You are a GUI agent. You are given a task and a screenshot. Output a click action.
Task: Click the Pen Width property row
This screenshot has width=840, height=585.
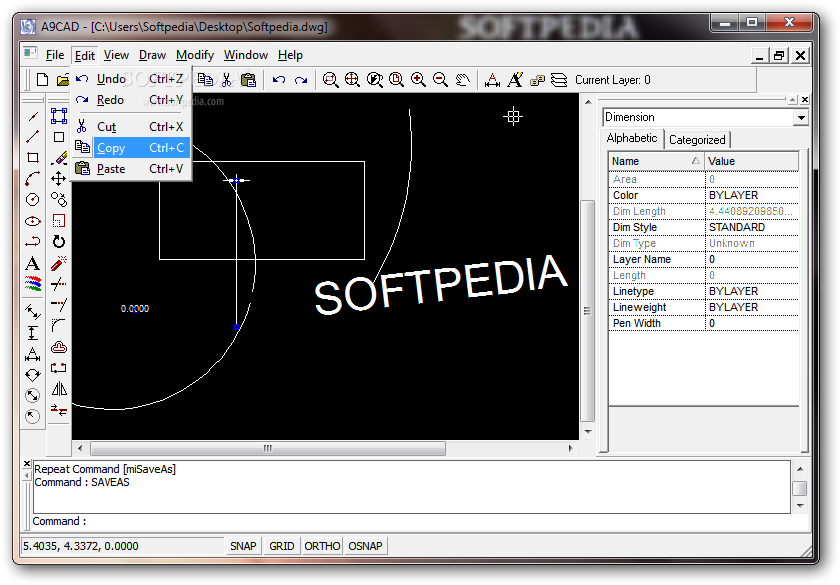703,324
